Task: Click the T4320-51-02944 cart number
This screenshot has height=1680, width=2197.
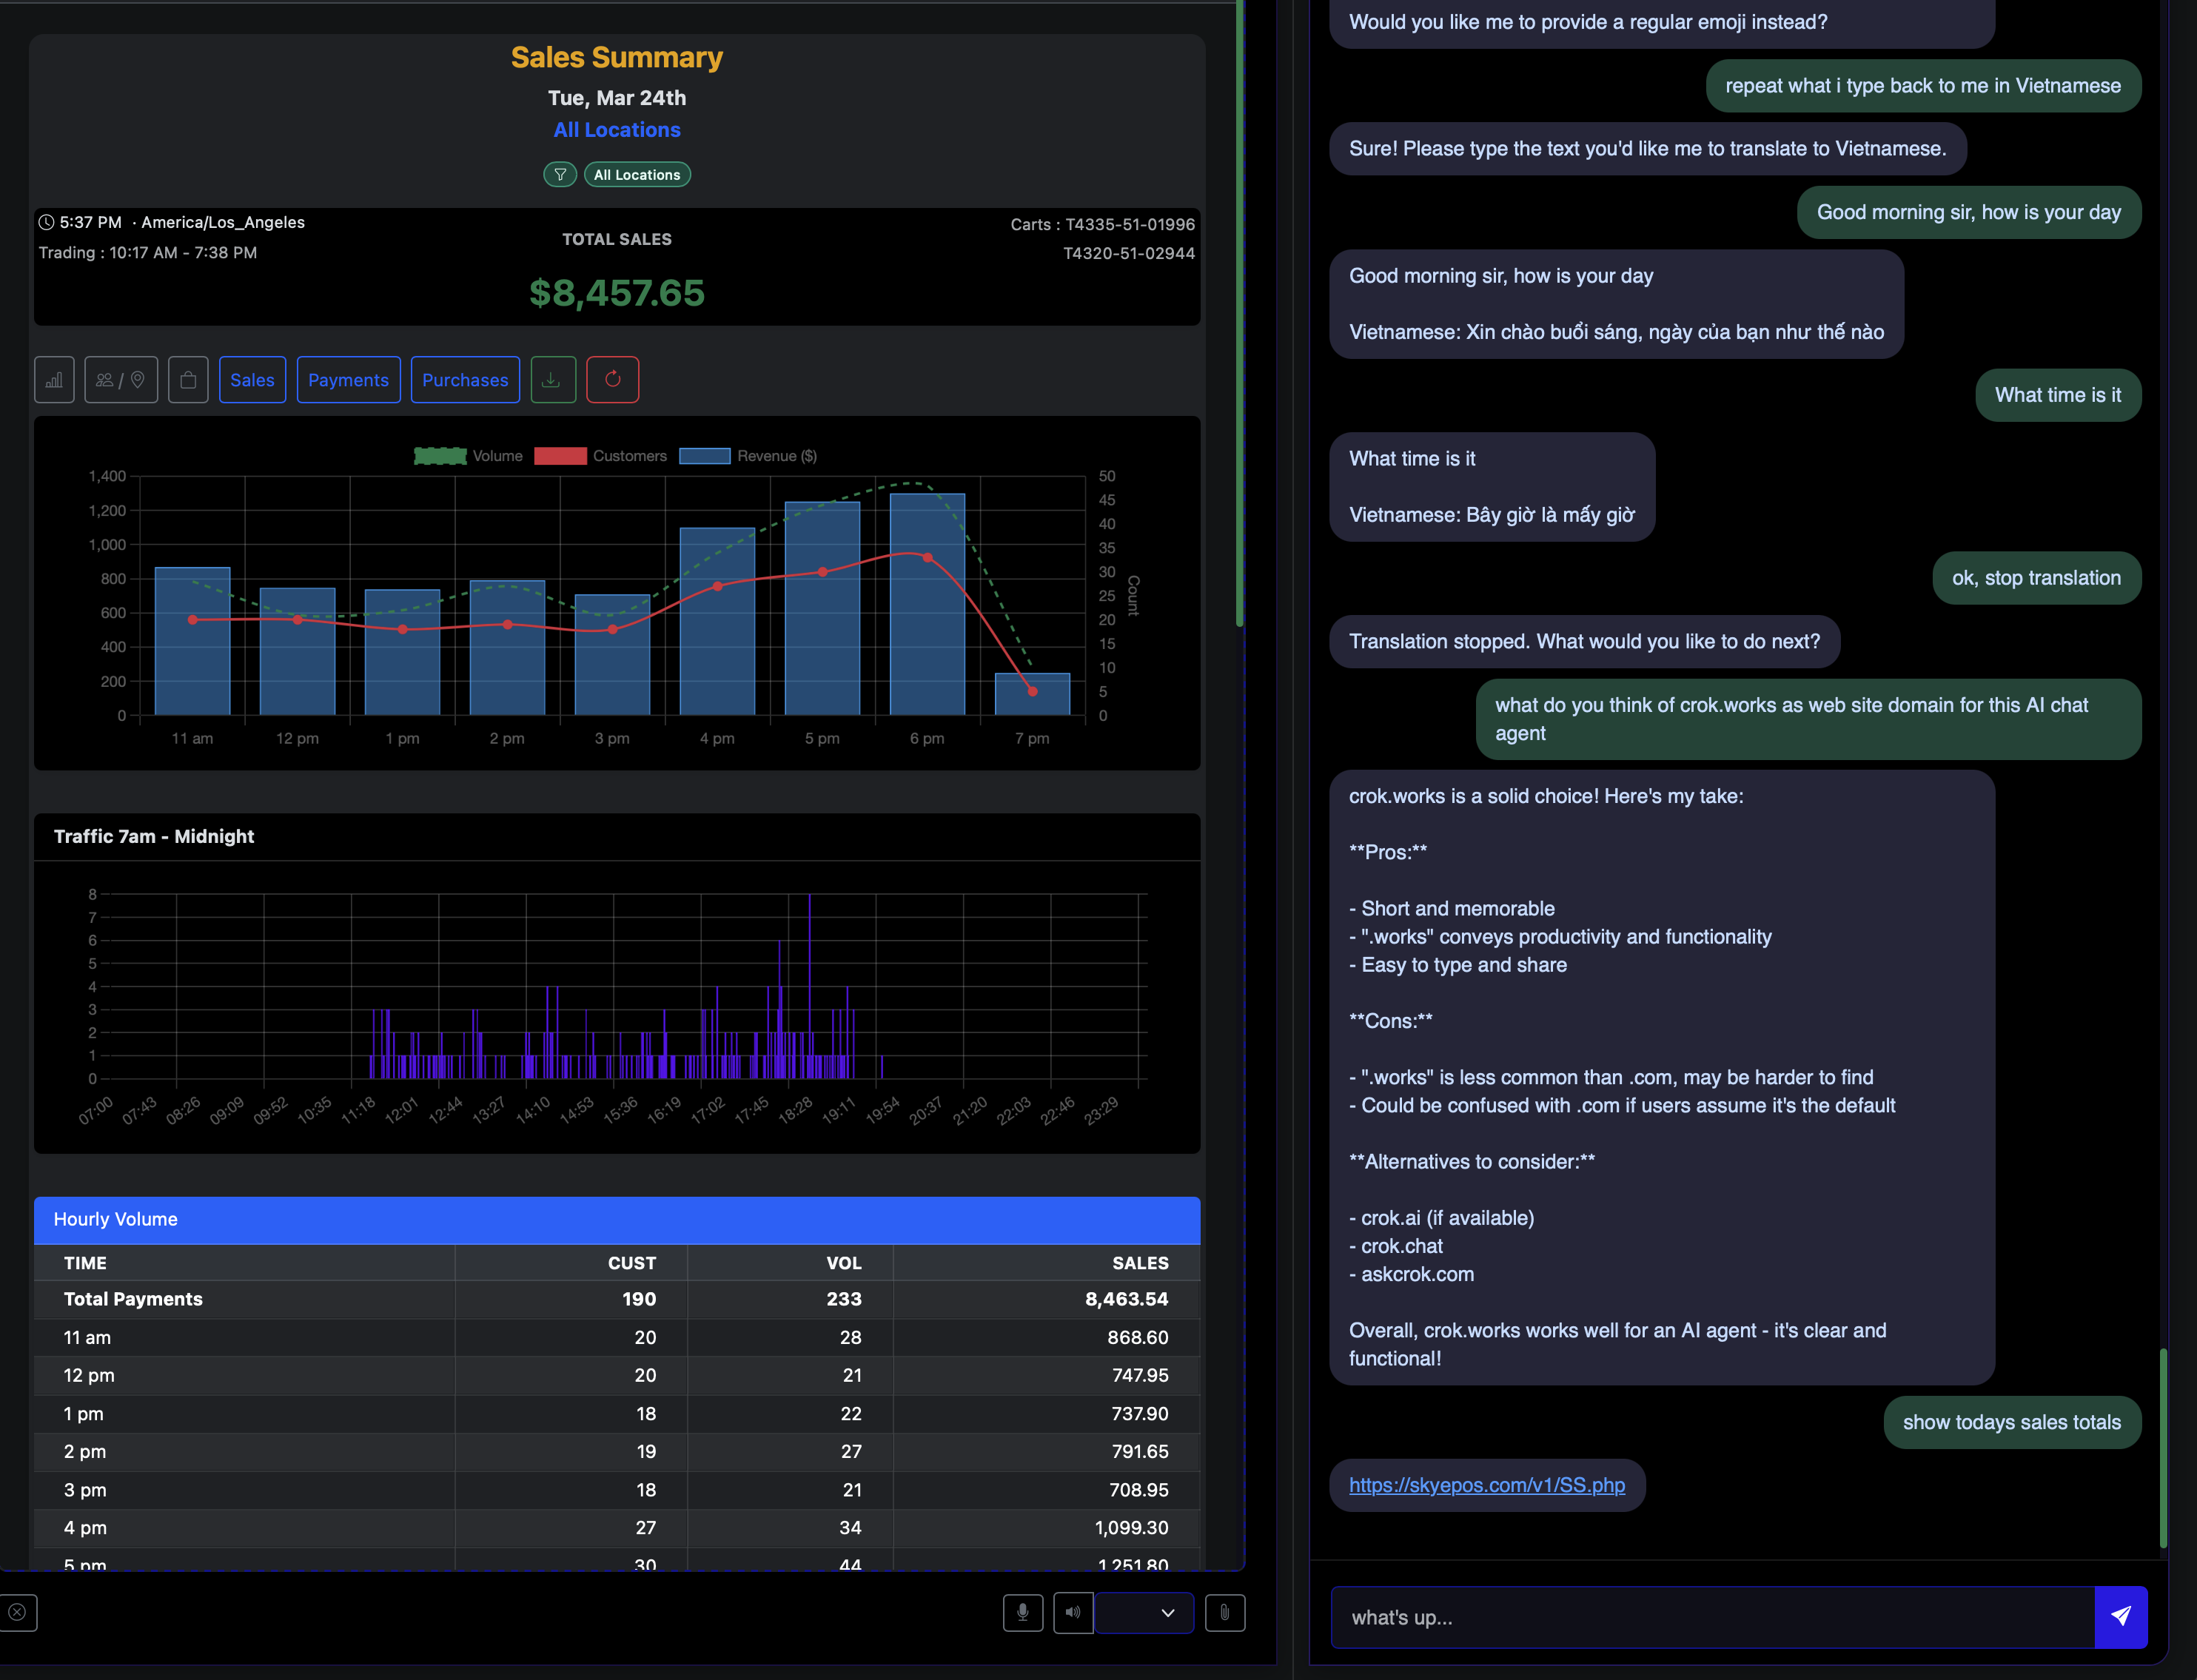Action: (x=1129, y=254)
